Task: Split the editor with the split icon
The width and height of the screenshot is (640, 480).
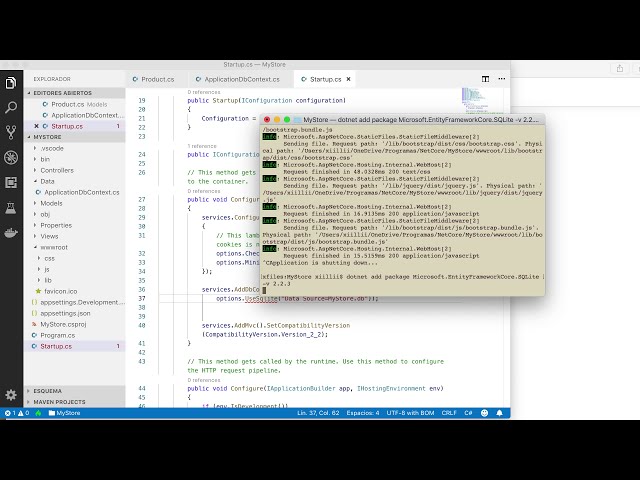Action: click(485, 79)
